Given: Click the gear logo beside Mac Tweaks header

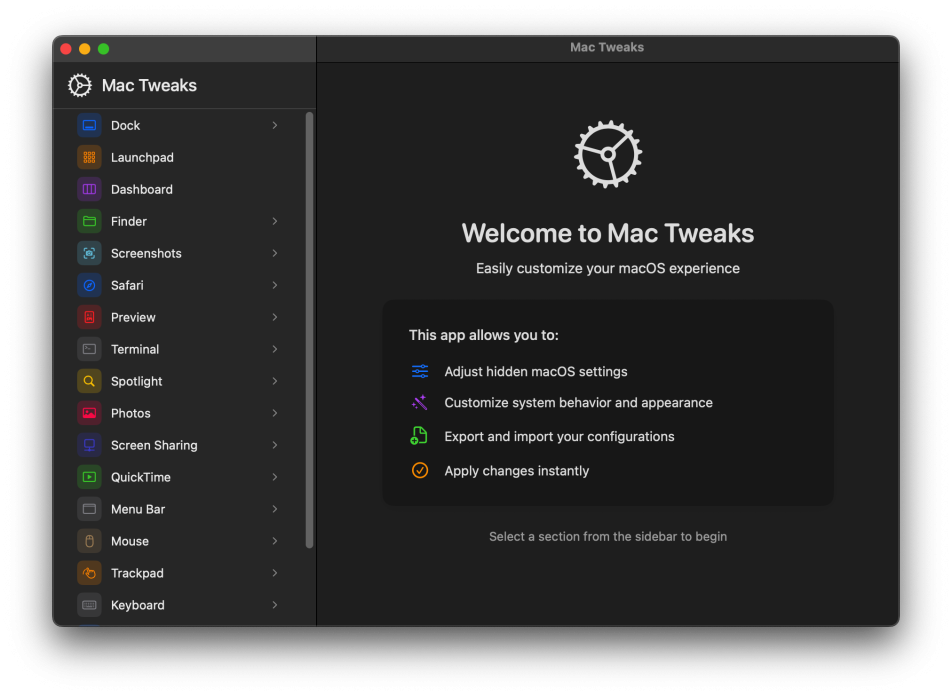Looking at the screenshot, I should pos(80,86).
